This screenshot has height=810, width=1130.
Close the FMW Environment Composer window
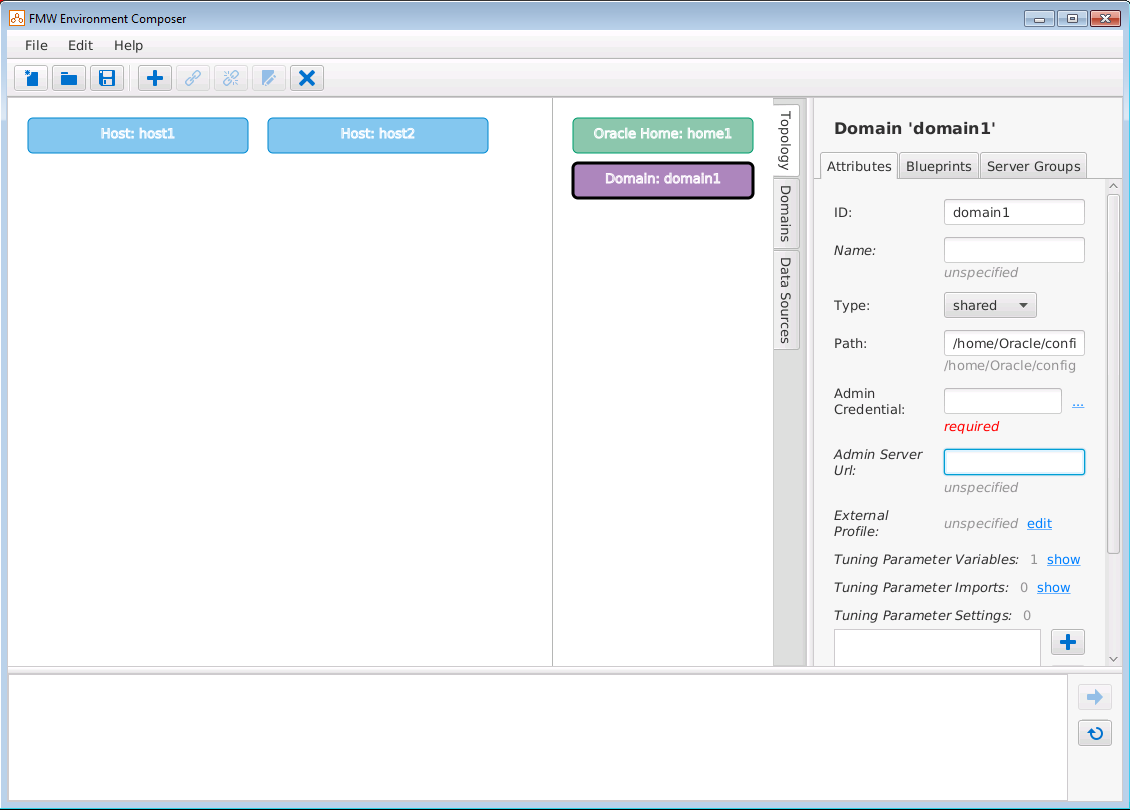coord(1105,19)
